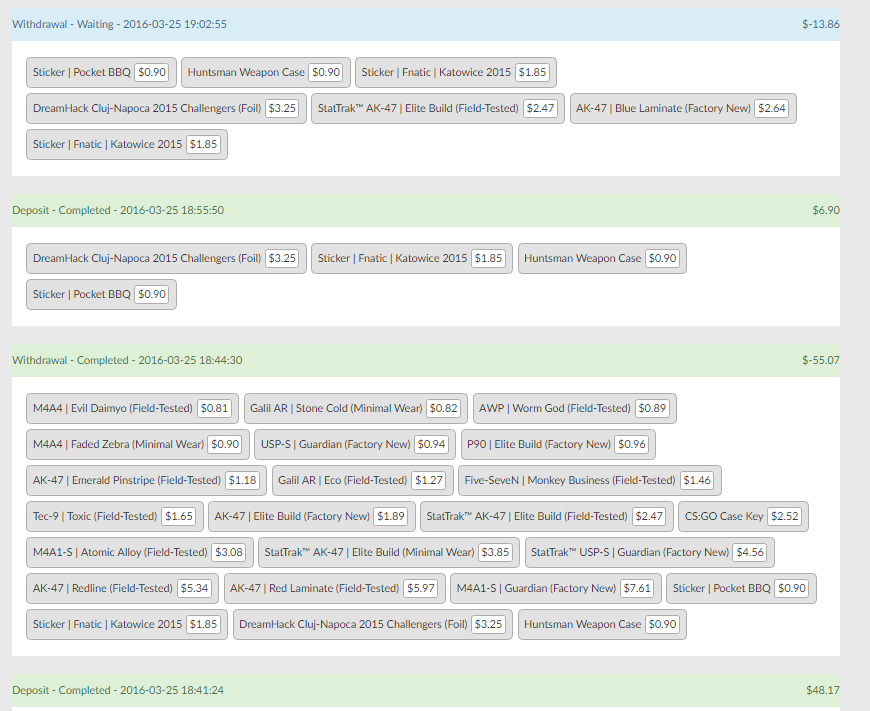The image size is (870, 711).
Task: Open the Deposit Completed 18:55:50 header
Action: [x=426, y=210]
